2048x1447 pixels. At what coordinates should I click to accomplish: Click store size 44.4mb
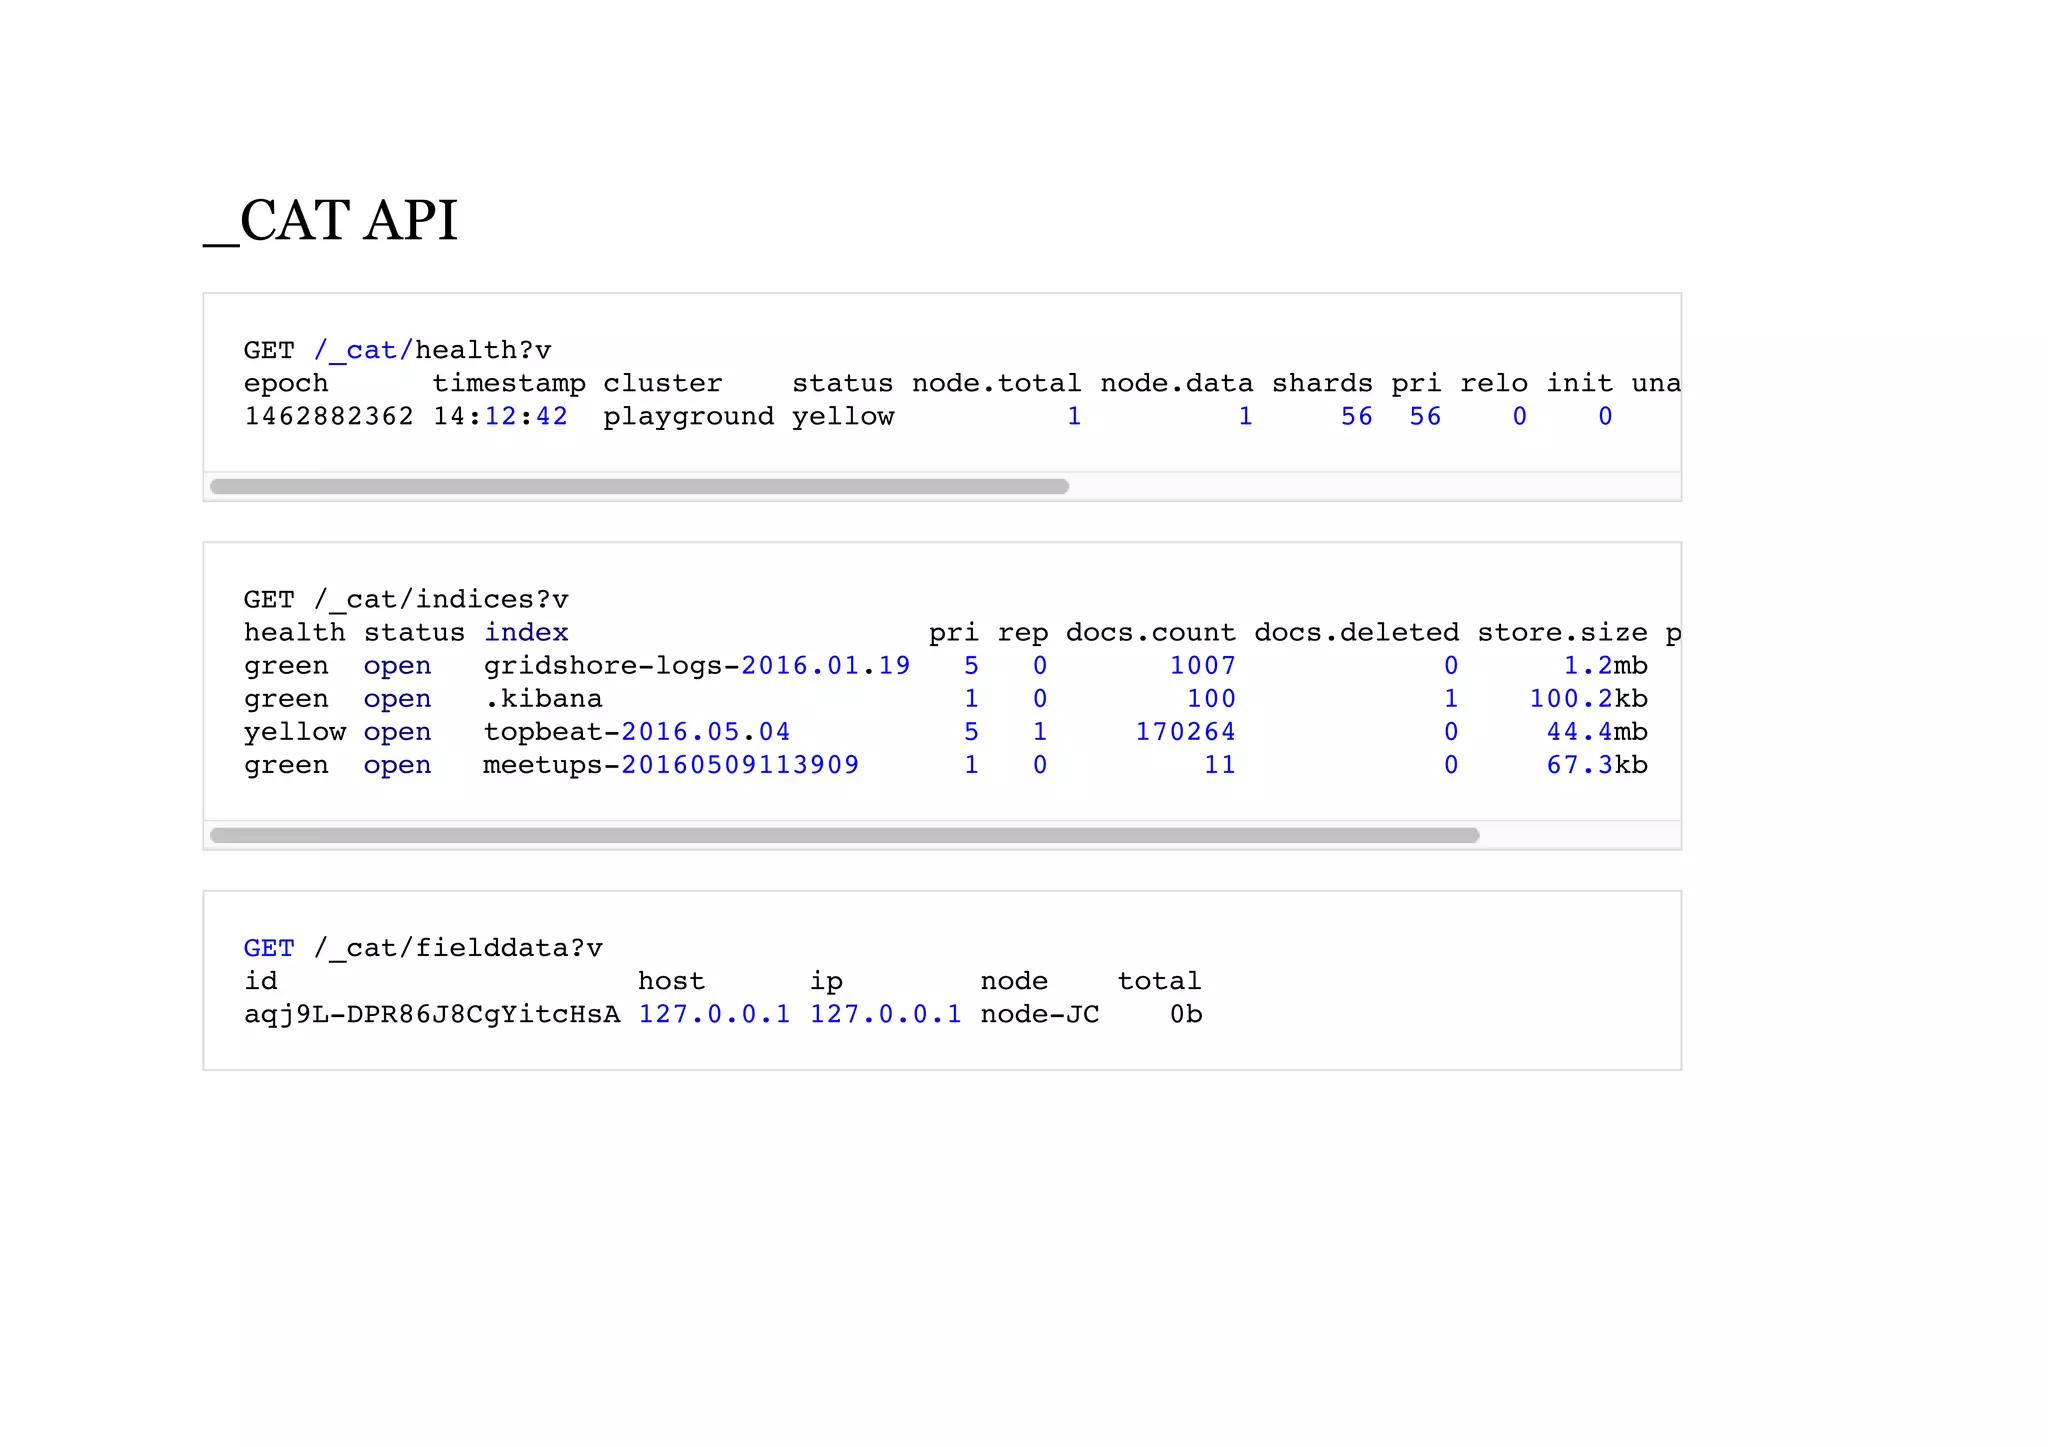pos(1597,732)
